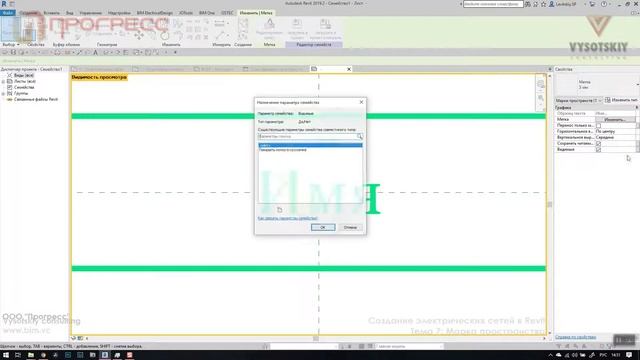
Task: Open the Windows Start menu
Action: 6,355
